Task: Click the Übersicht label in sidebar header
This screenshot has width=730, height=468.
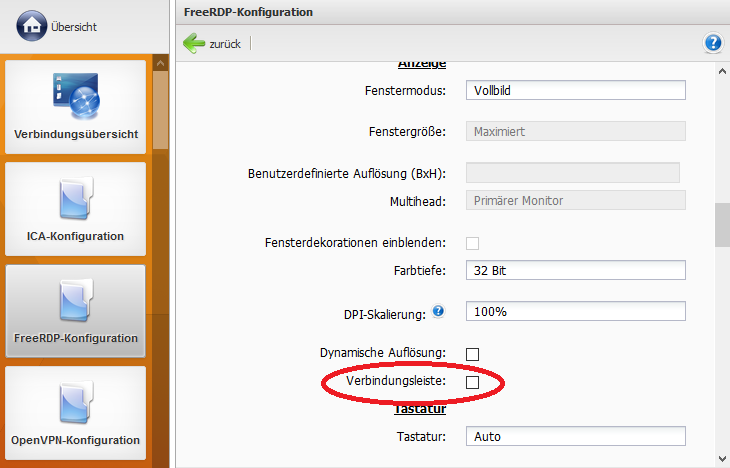Action: [x=74, y=27]
